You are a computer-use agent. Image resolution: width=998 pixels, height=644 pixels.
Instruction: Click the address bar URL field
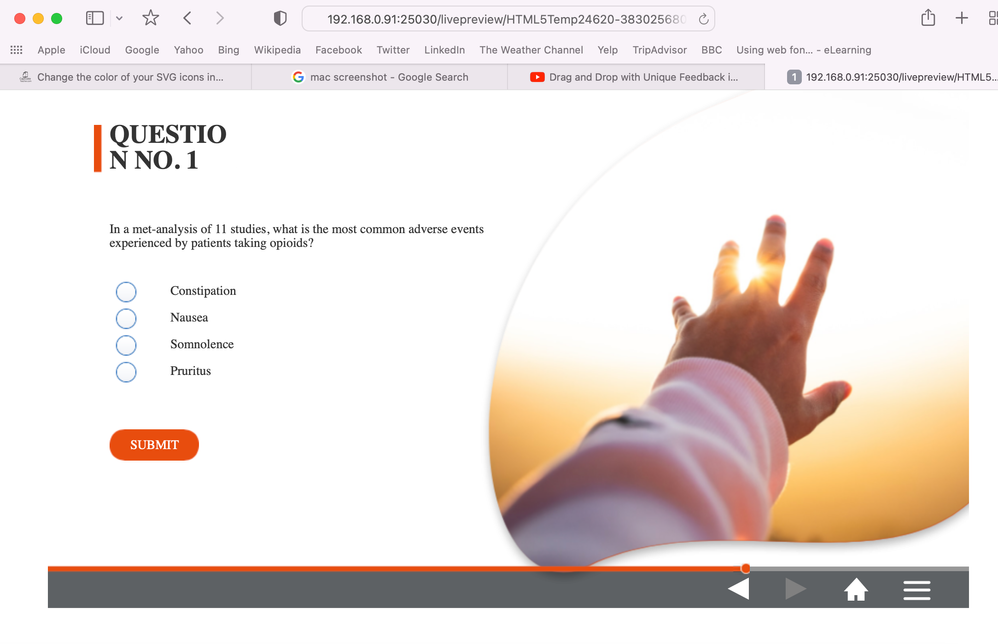coord(500,17)
